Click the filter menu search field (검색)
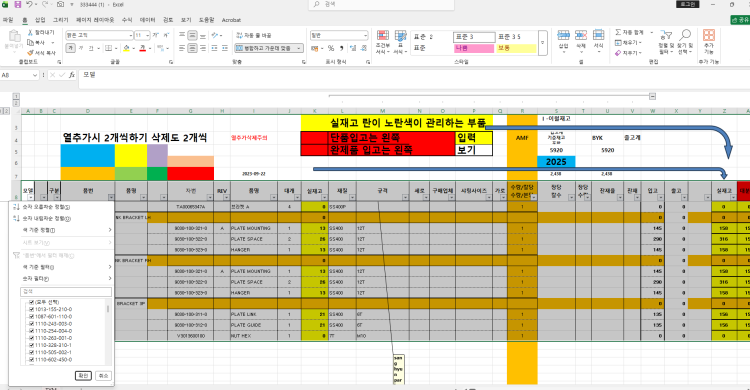Image resolution: width=750 pixels, height=390 pixels. [66, 291]
